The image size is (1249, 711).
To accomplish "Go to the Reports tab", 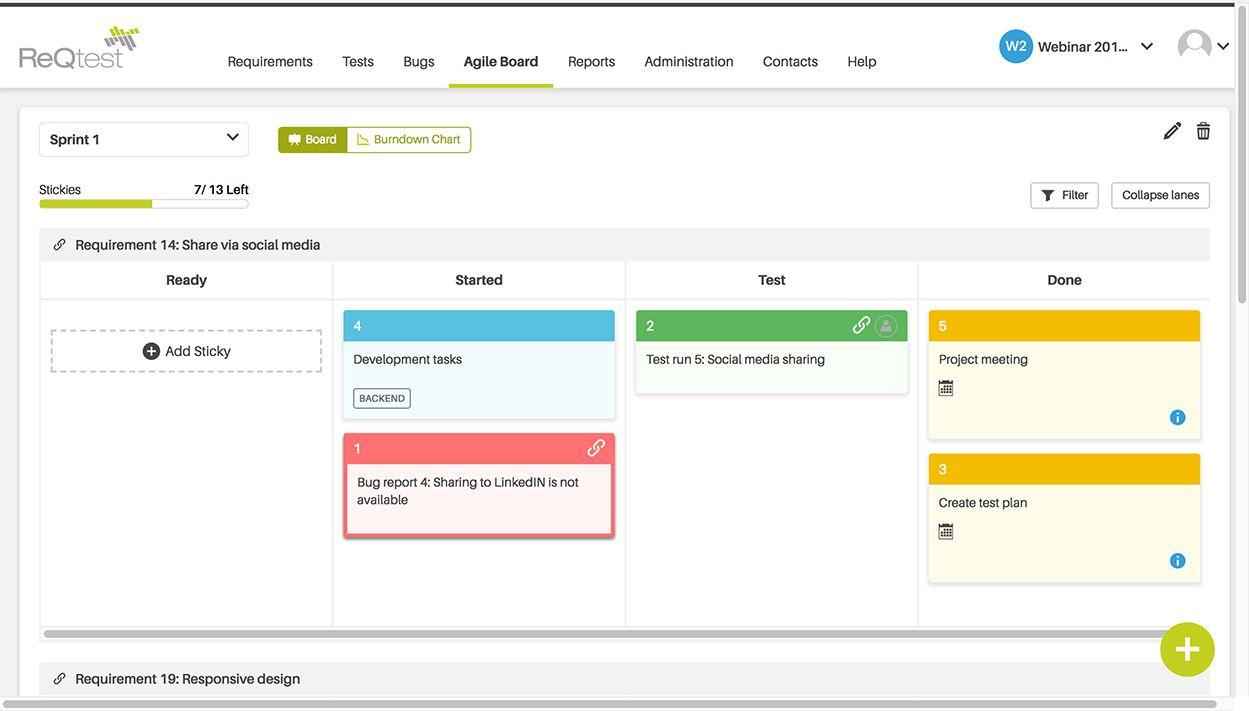I will [x=591, y=62].
